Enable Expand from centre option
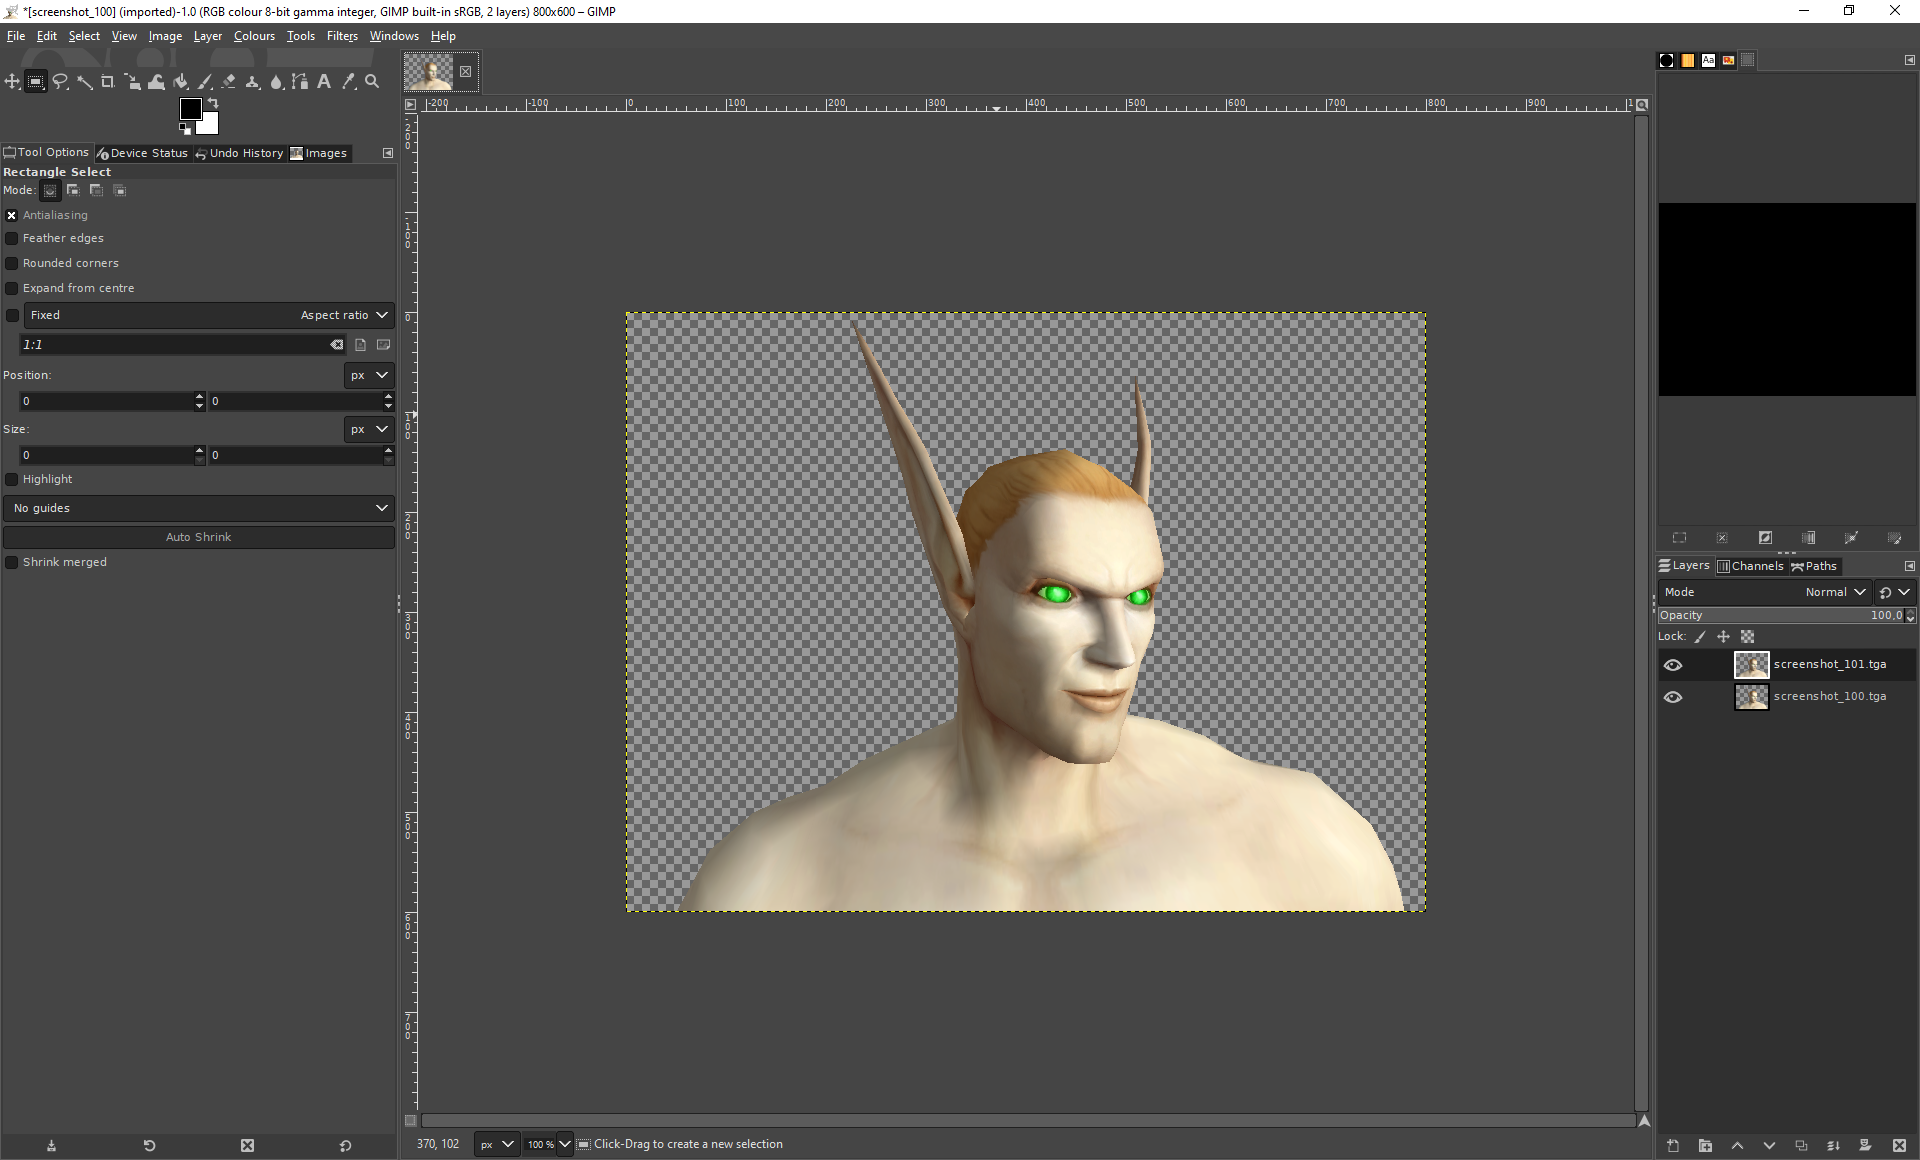 [x=12, y=288]
